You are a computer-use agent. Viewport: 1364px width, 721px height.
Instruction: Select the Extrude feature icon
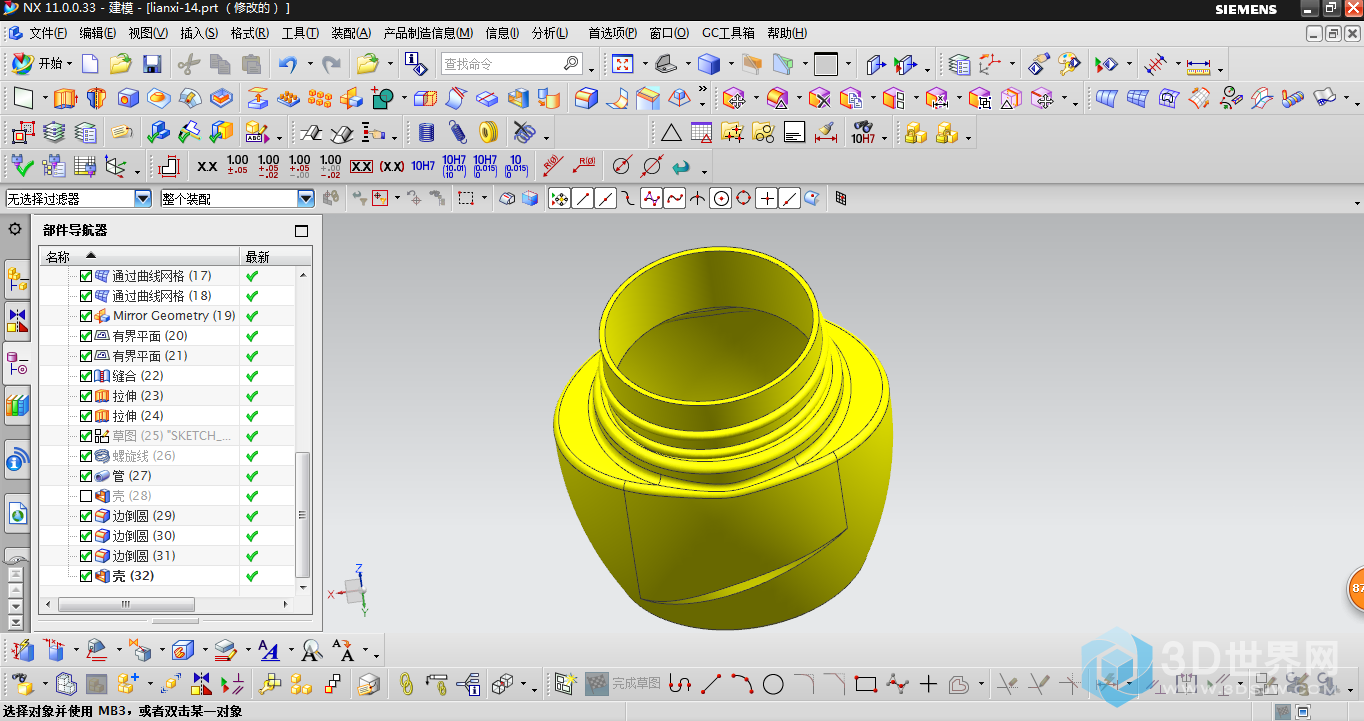[x=65, y=99]
